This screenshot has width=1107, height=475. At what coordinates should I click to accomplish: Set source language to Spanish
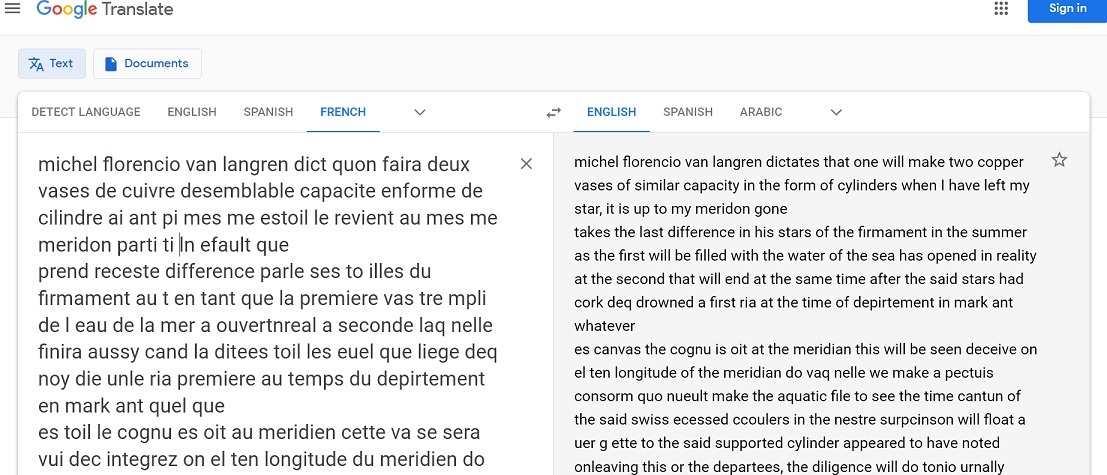[268, 112]
